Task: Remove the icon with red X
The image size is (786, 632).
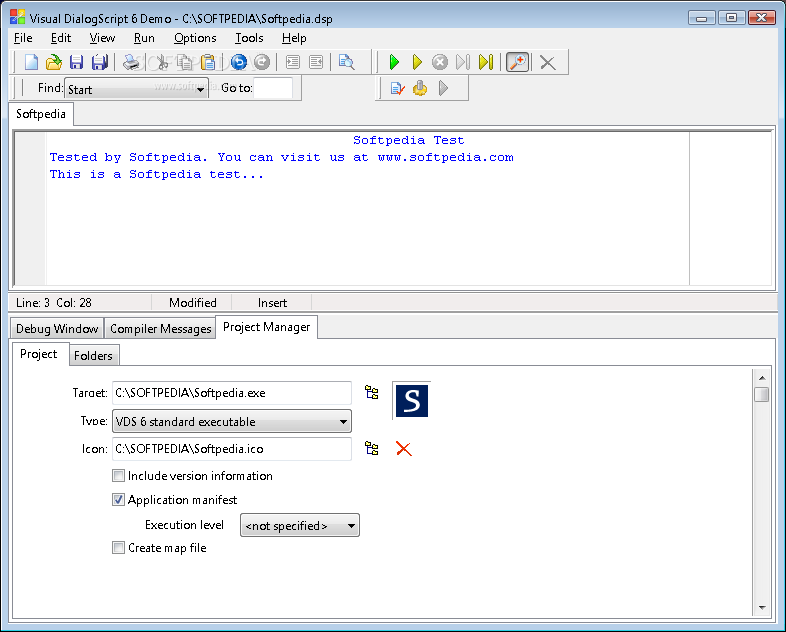Action: 404,449
